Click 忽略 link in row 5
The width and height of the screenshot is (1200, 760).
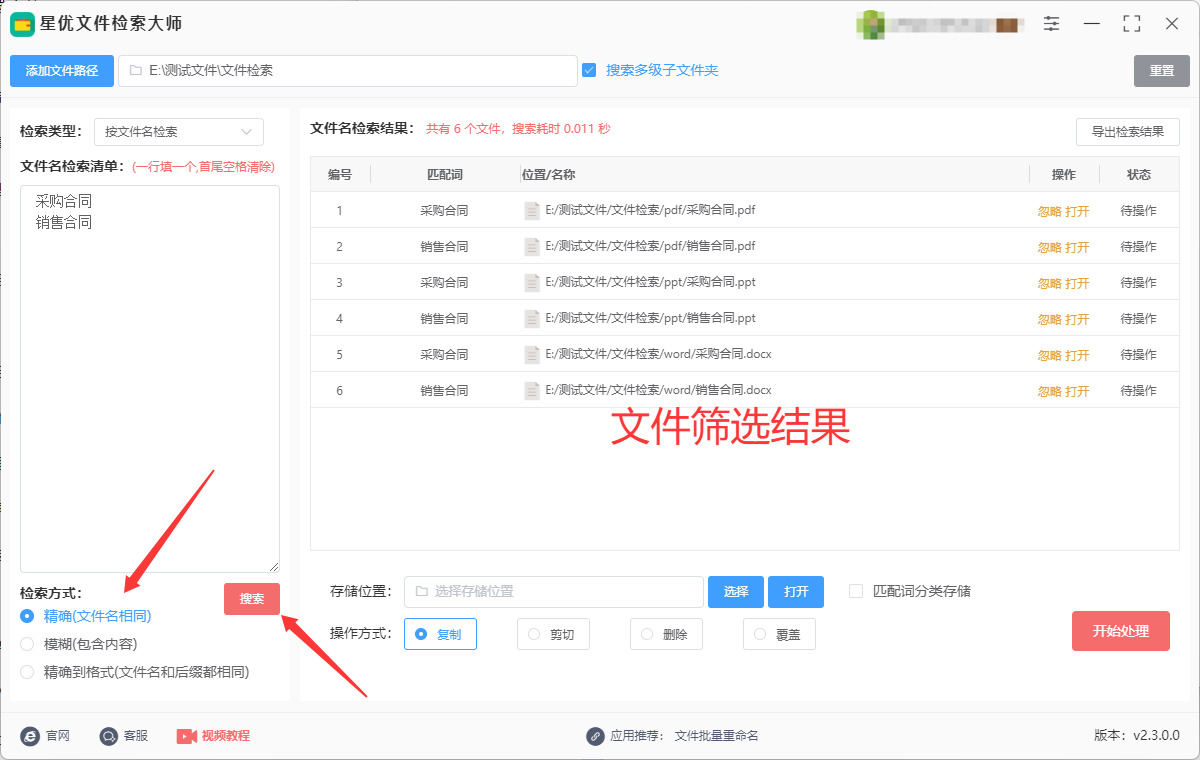click(1050, 356)
